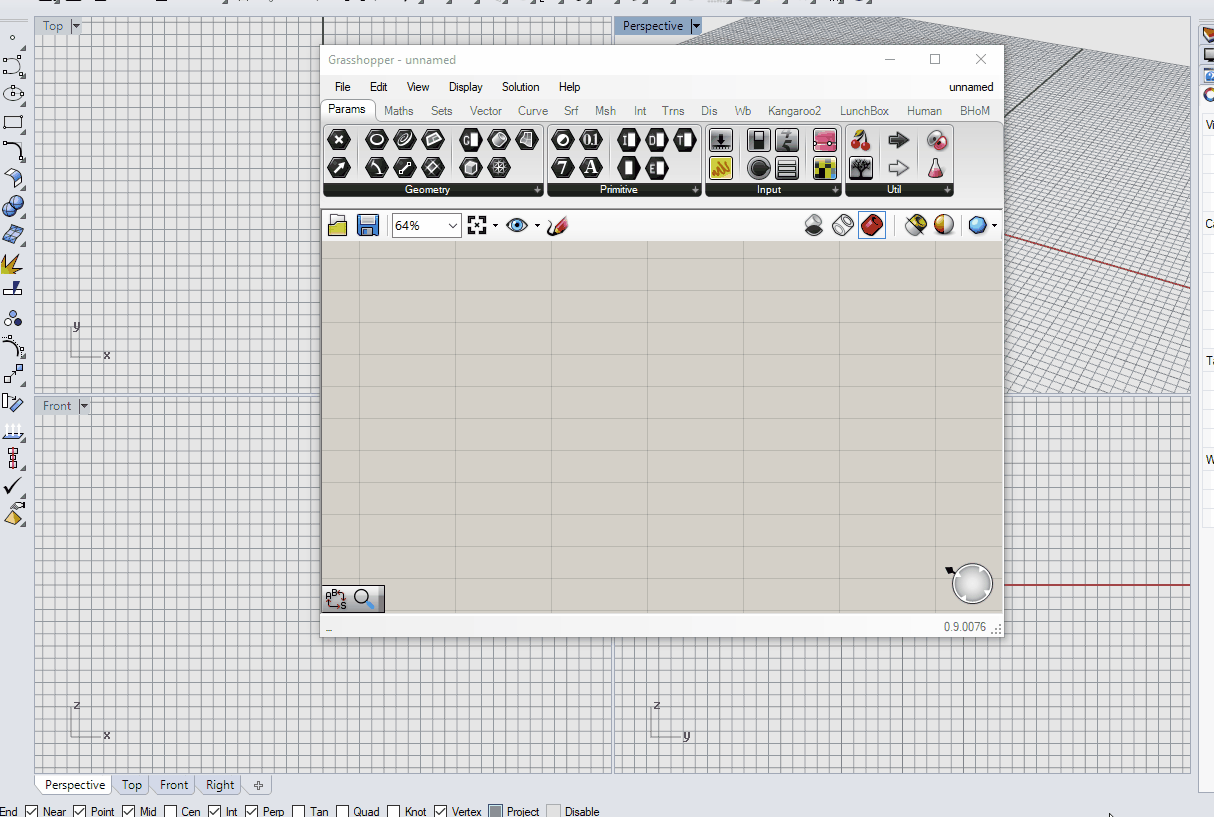Open a file using the folder icon
The height and width of the screenshot is (817, 1214).
[337, 225]
